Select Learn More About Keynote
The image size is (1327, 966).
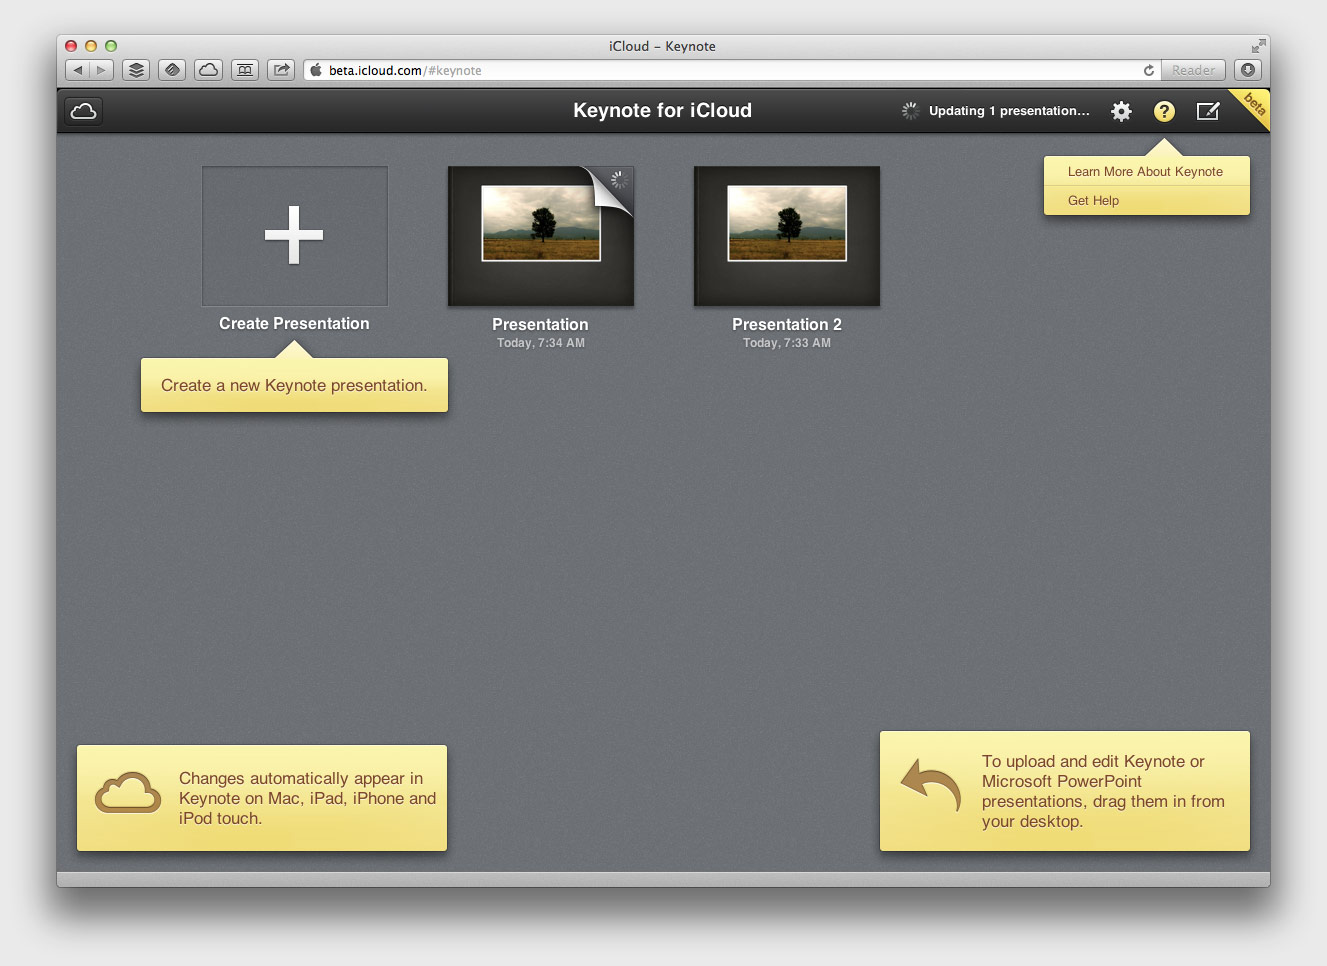(x=1146, y=171)
